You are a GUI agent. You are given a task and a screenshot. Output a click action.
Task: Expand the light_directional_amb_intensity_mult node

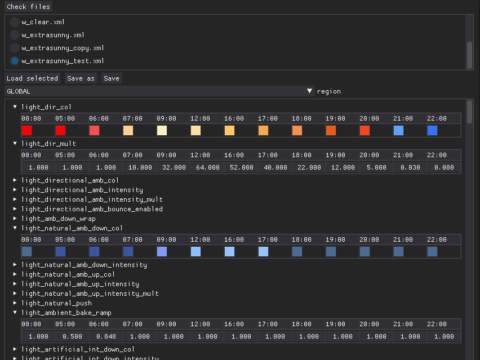[x=15, y=199]
